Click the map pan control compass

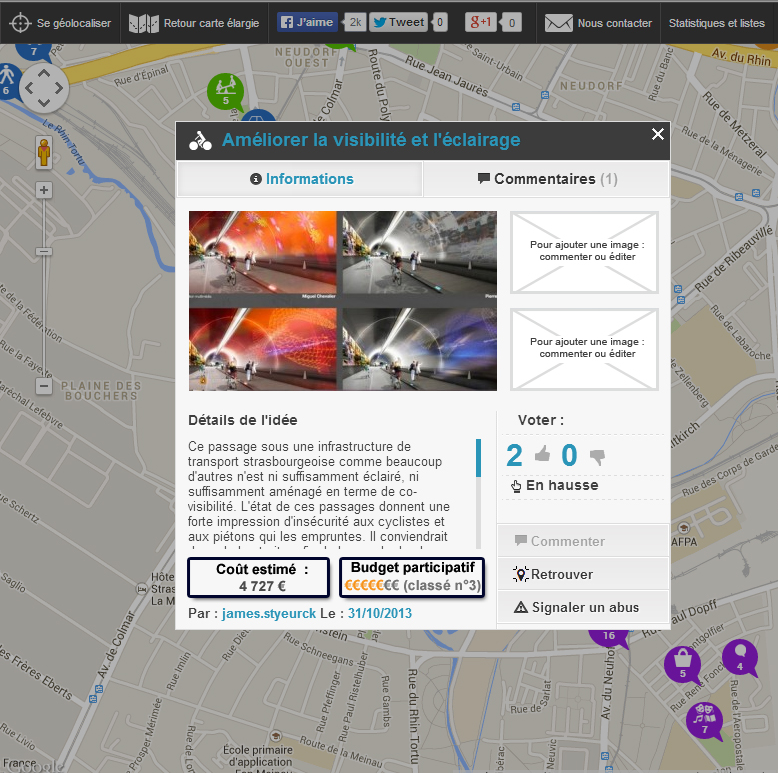click(43, 88)
